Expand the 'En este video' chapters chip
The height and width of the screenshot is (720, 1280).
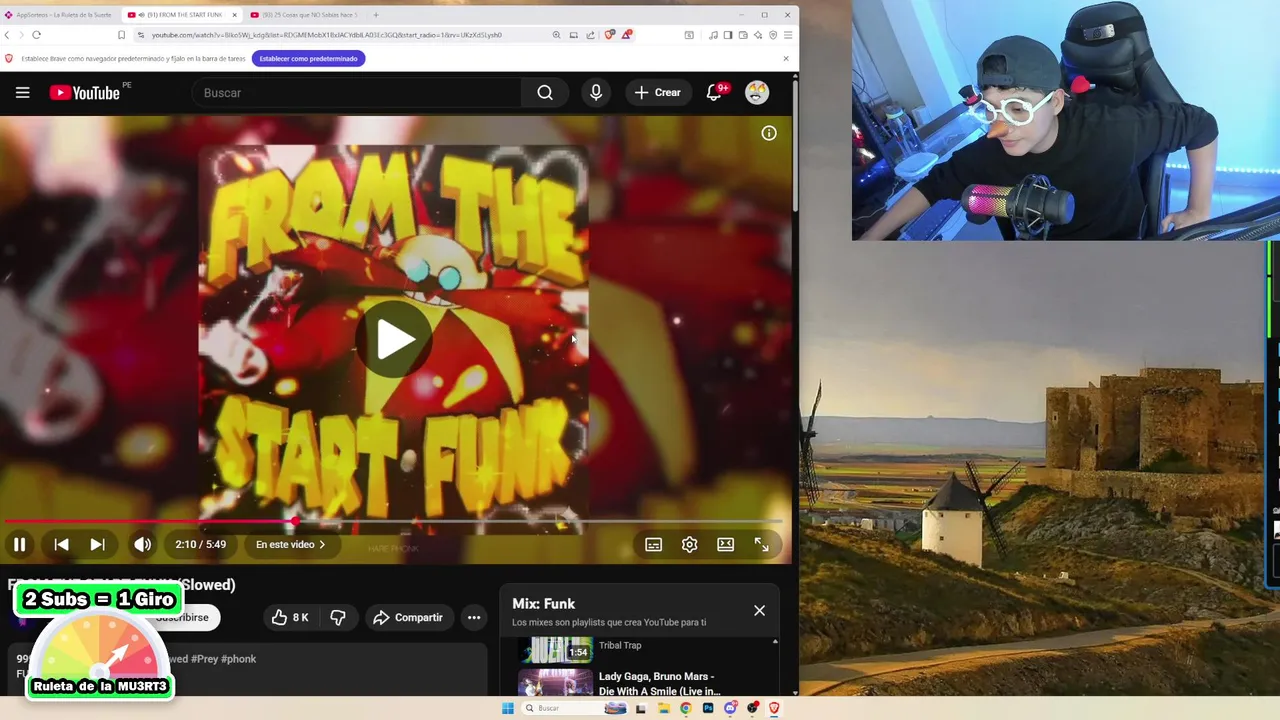[x=291, y=545]
